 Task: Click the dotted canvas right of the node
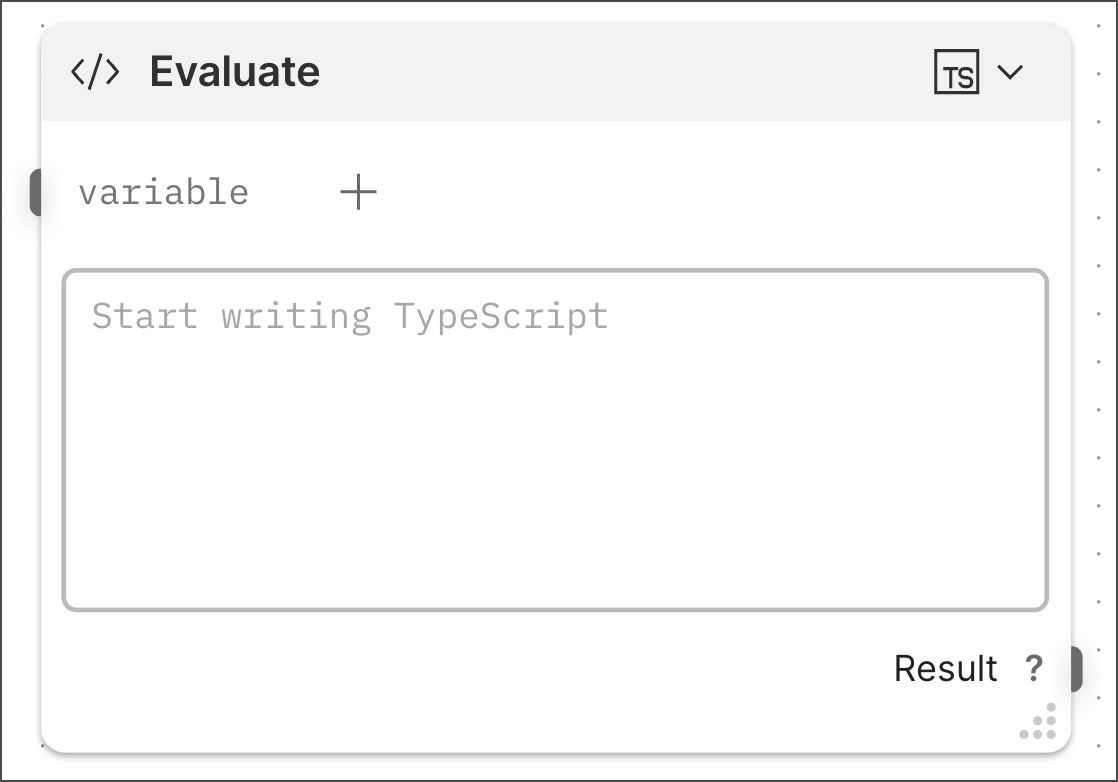(1094, 400)
